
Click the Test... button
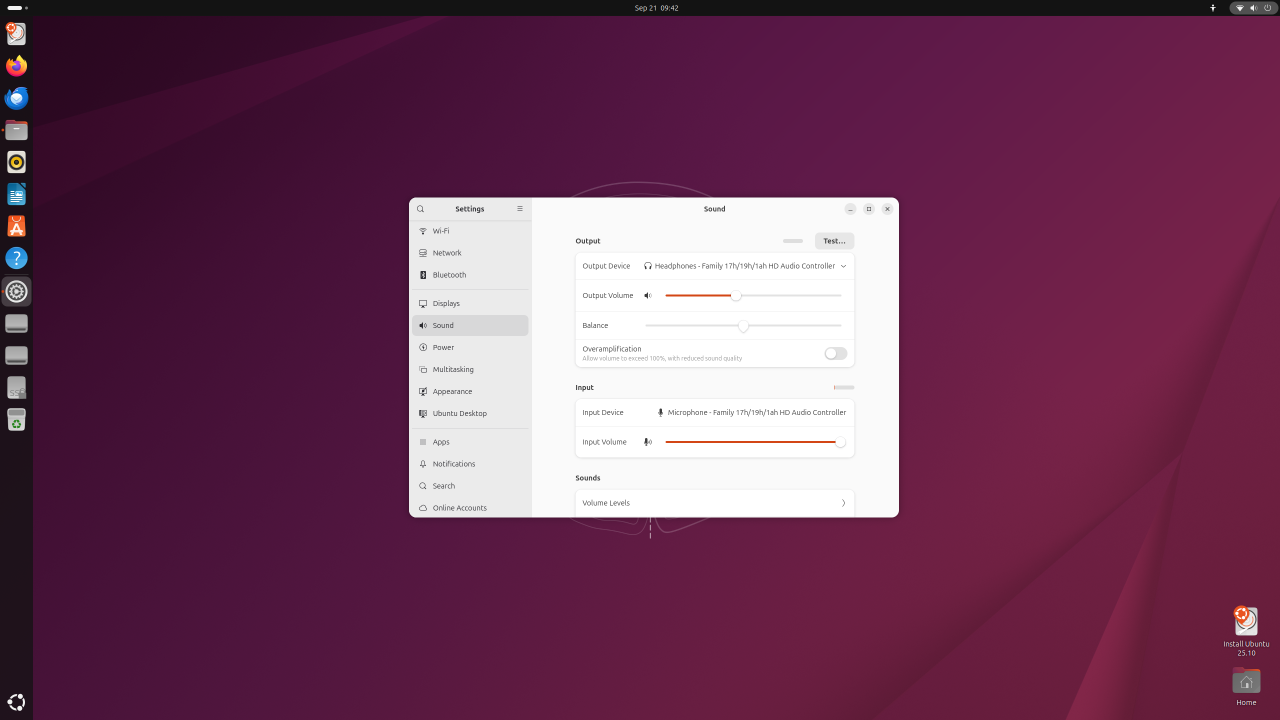point(834,241)
